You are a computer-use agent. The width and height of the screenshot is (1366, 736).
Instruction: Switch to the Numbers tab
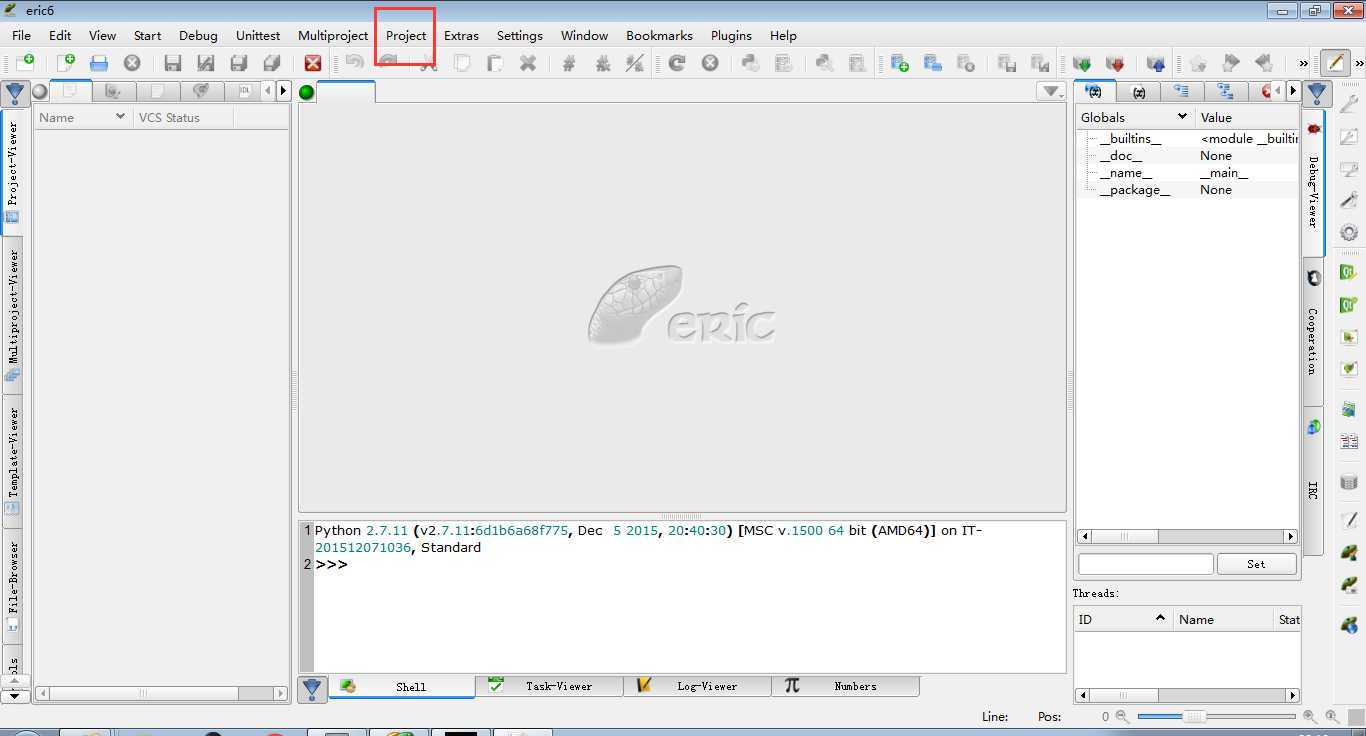(845, 686)
